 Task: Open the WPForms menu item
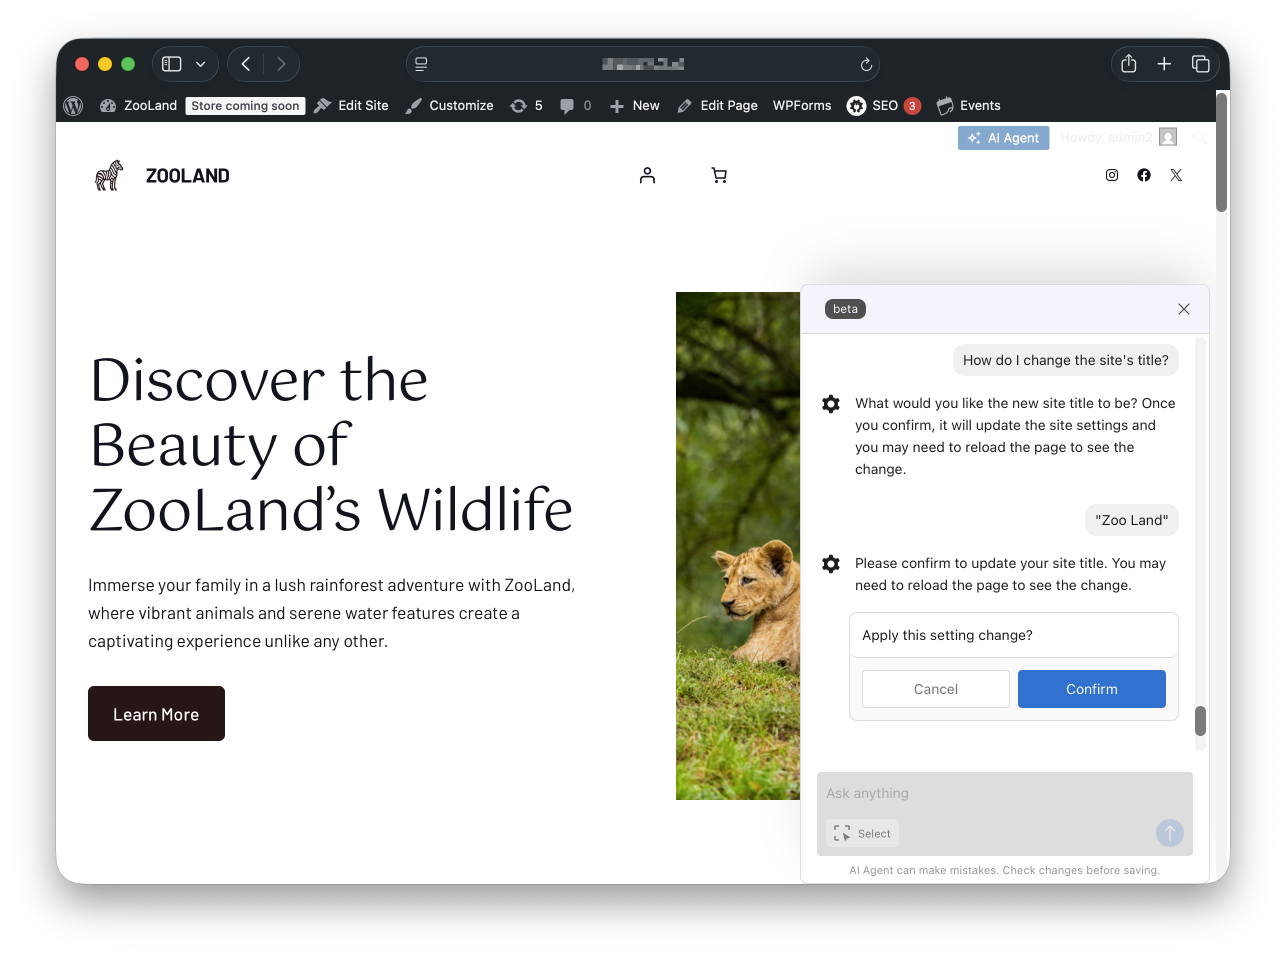(x=802, y=106)
